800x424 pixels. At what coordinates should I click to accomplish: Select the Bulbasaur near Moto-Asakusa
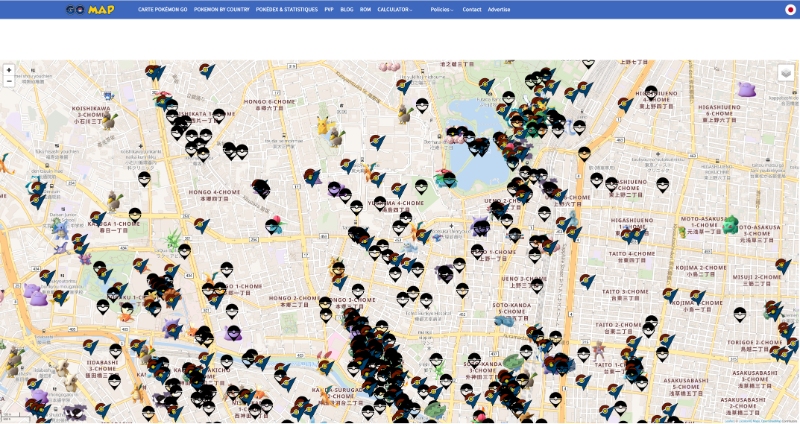pyautogui.click(x=731, y=225)
